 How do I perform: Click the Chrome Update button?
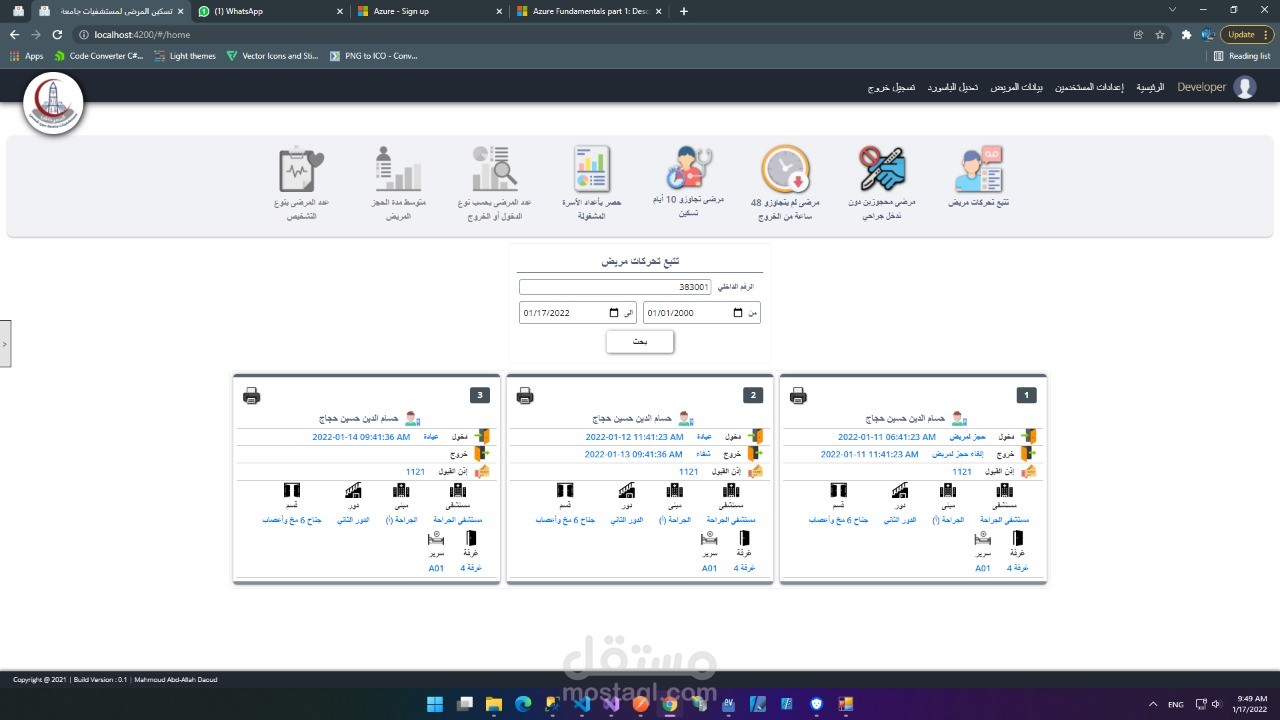[1246, 34]
